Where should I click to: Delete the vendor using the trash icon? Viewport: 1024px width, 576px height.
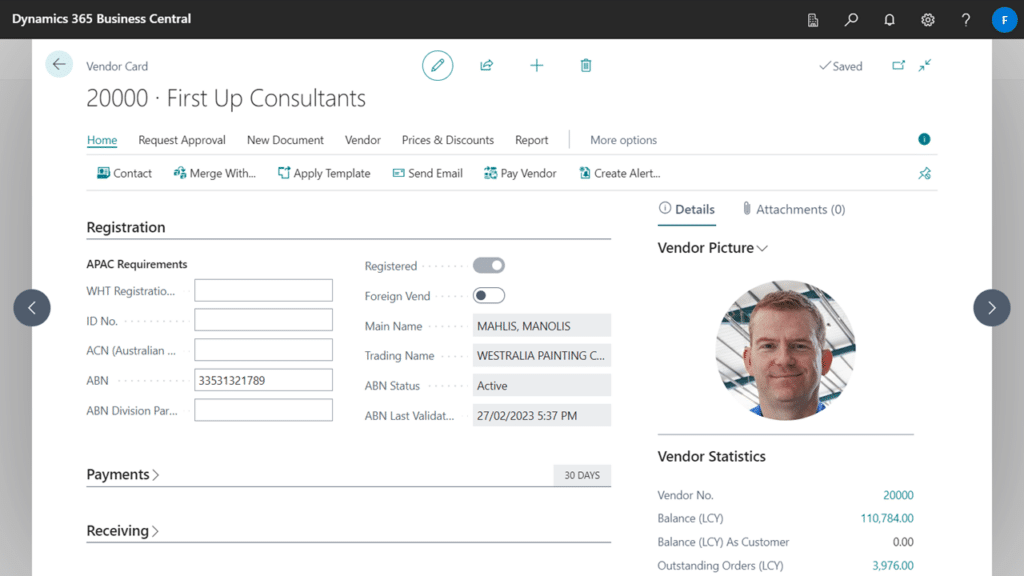point(585,65)
